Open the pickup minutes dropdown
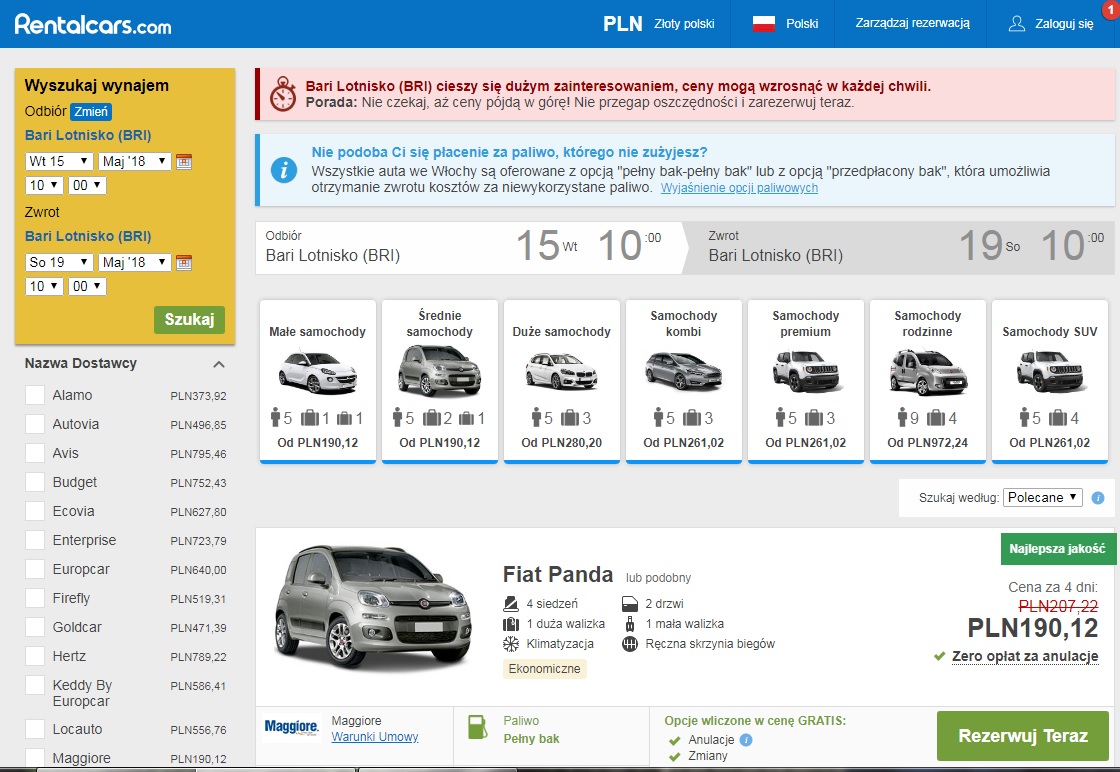This screenshot has width=1120, height=772. [x=87, y=186]
